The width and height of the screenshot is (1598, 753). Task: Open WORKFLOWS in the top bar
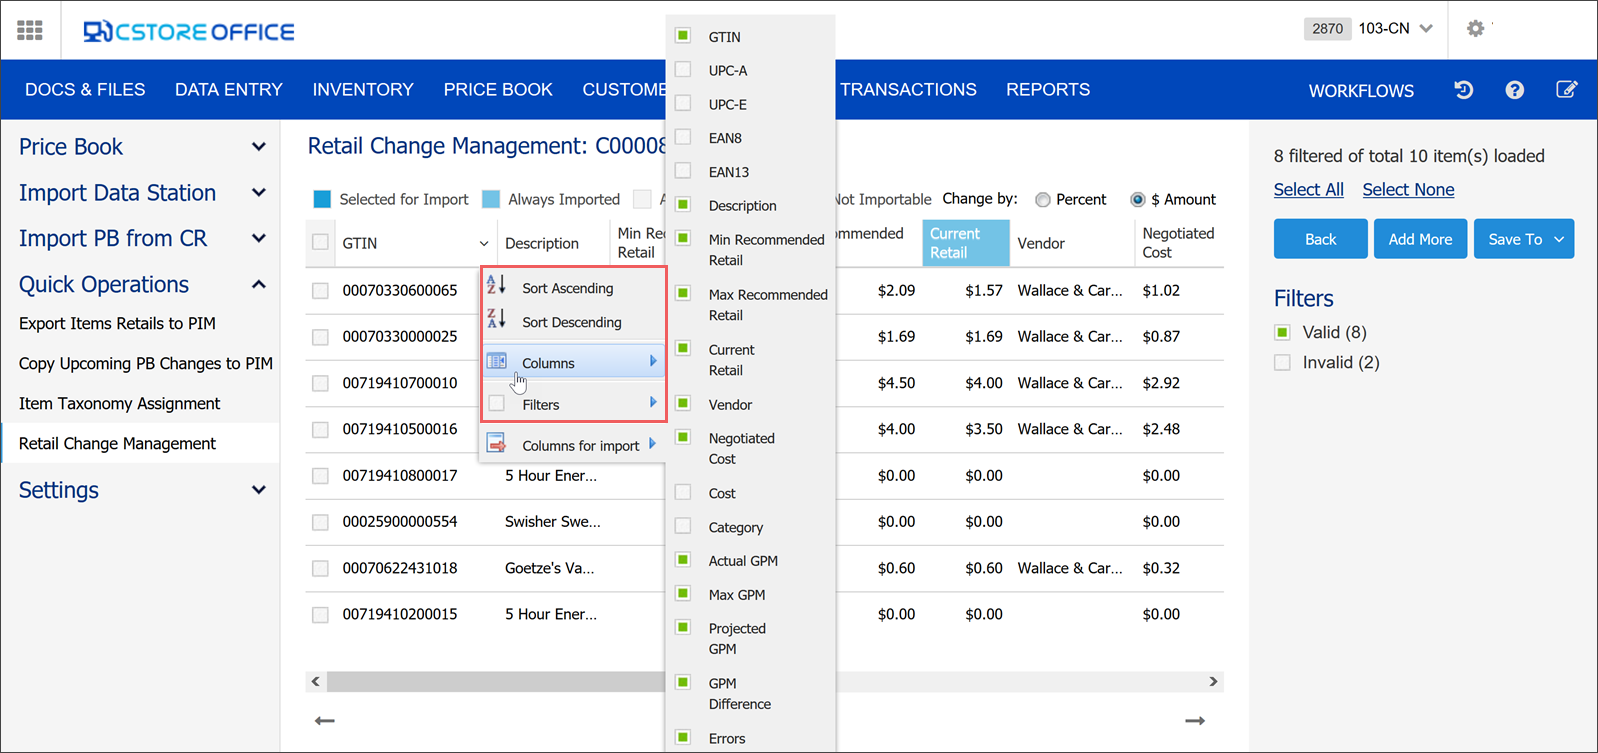tap(1361, 91)
